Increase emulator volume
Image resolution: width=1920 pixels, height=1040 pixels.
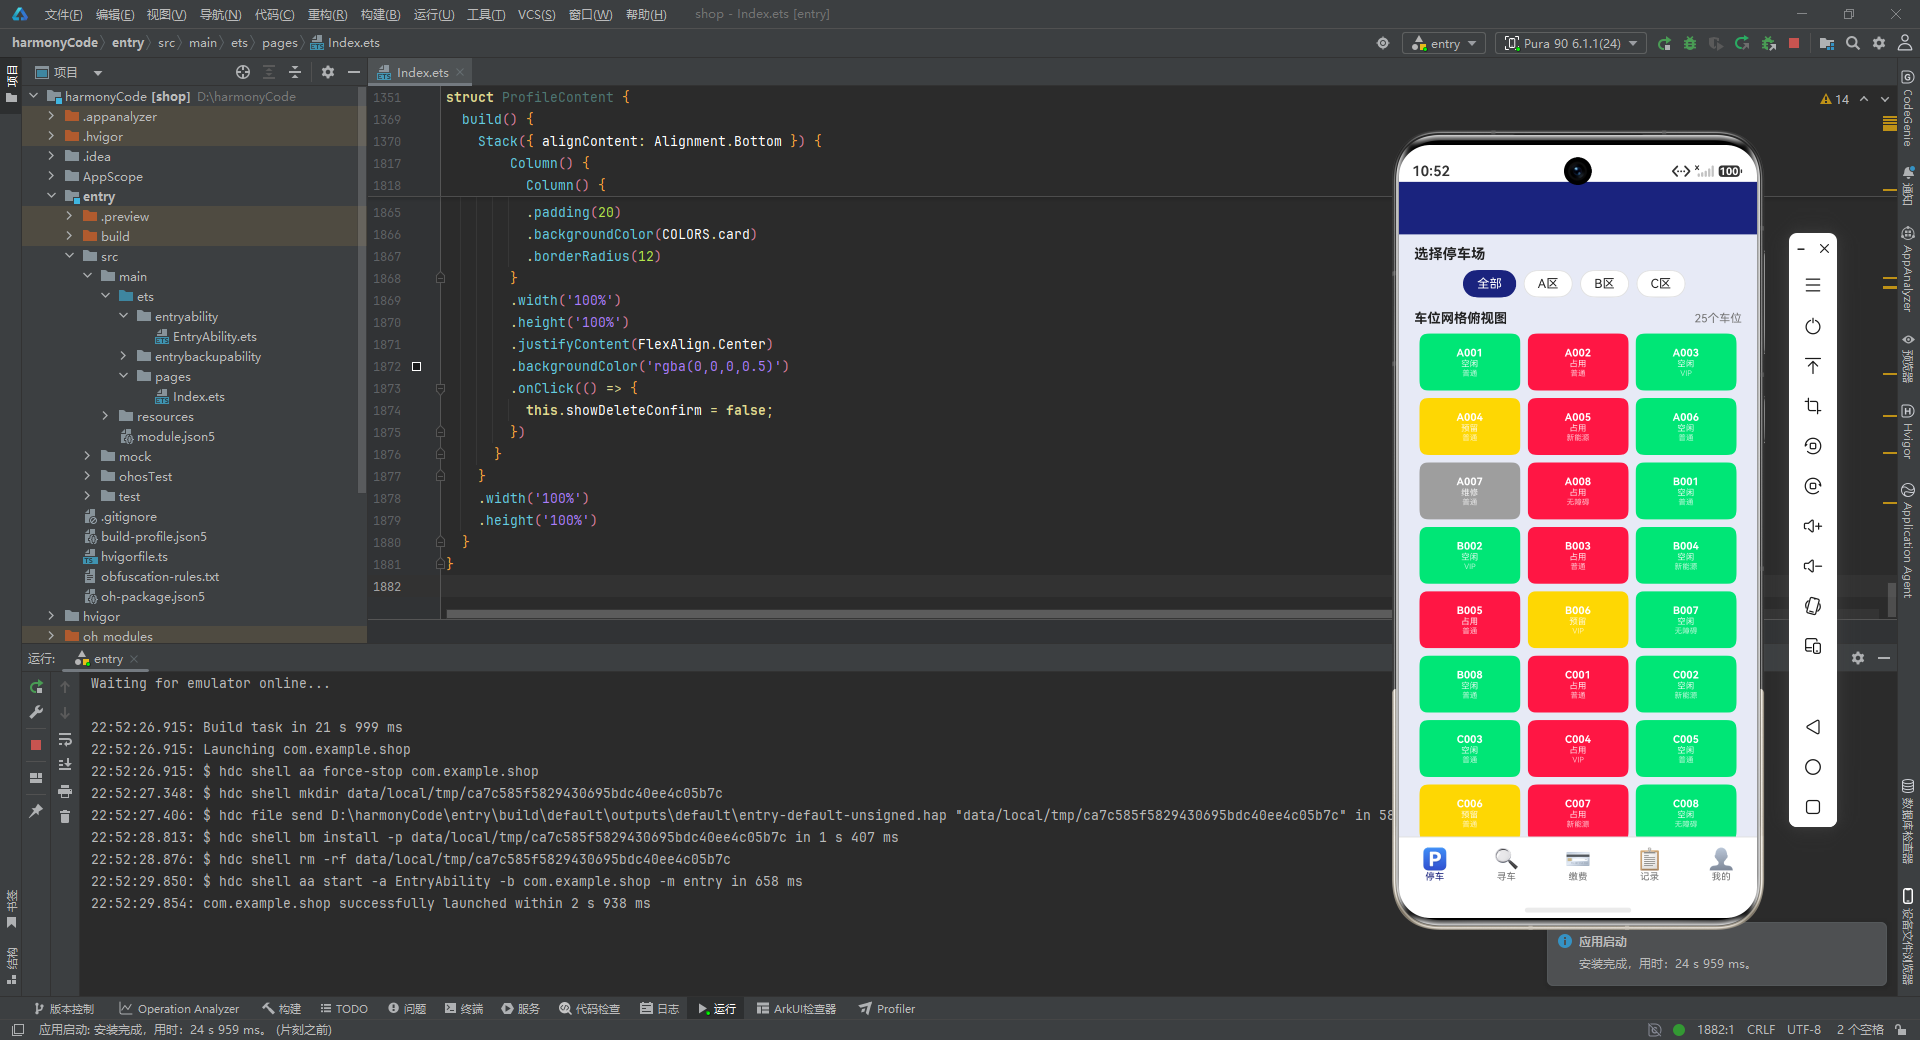(1813, 526)
